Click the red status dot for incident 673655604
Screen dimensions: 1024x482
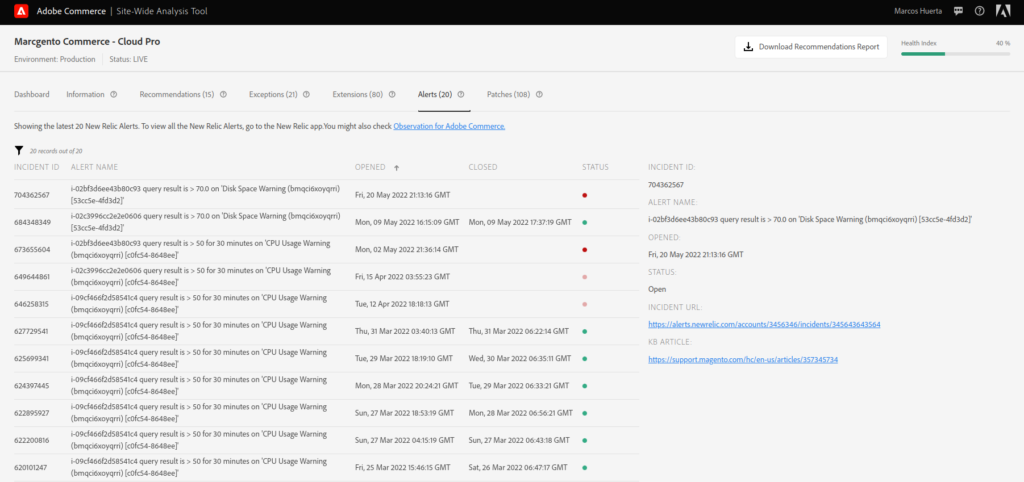tap(584, 249)
